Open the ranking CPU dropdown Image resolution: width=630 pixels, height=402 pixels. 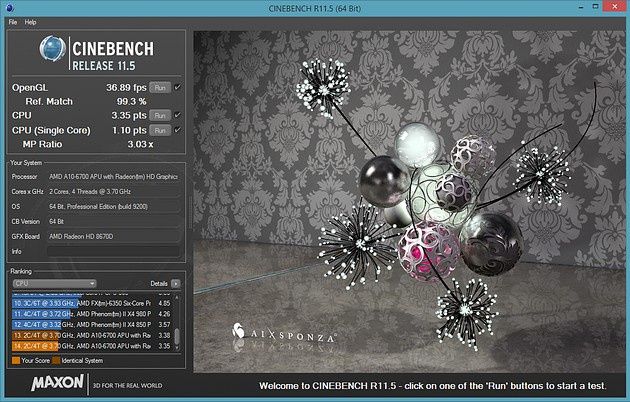(54, 284)
